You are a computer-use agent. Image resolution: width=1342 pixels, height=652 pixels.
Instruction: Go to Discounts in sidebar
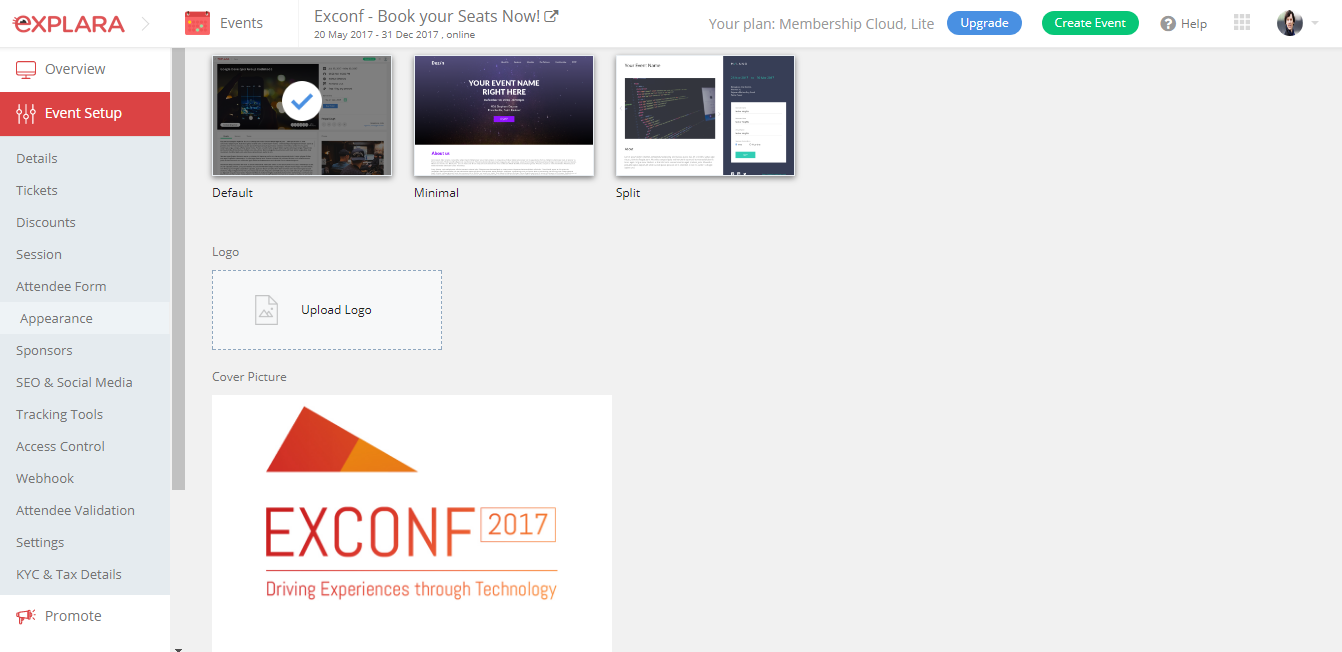46,222
